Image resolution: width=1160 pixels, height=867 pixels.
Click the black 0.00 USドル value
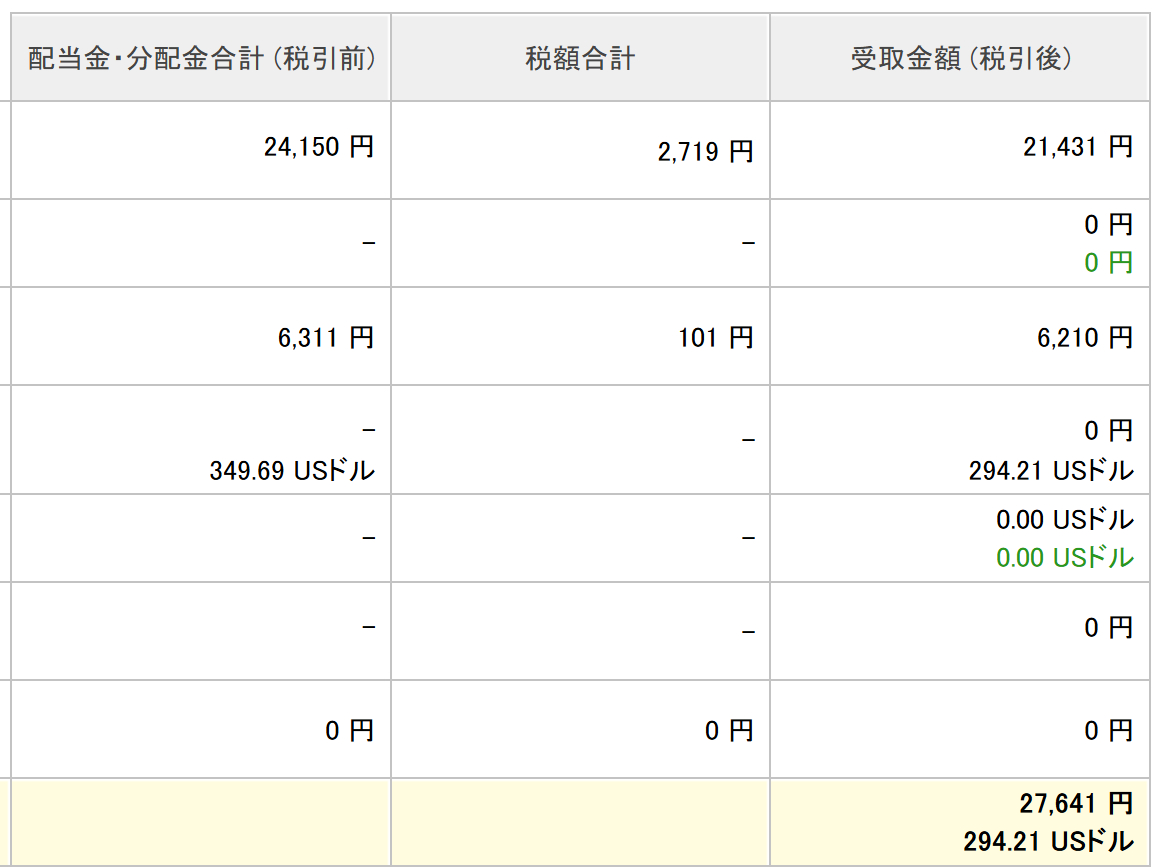tap(1064, 520)
